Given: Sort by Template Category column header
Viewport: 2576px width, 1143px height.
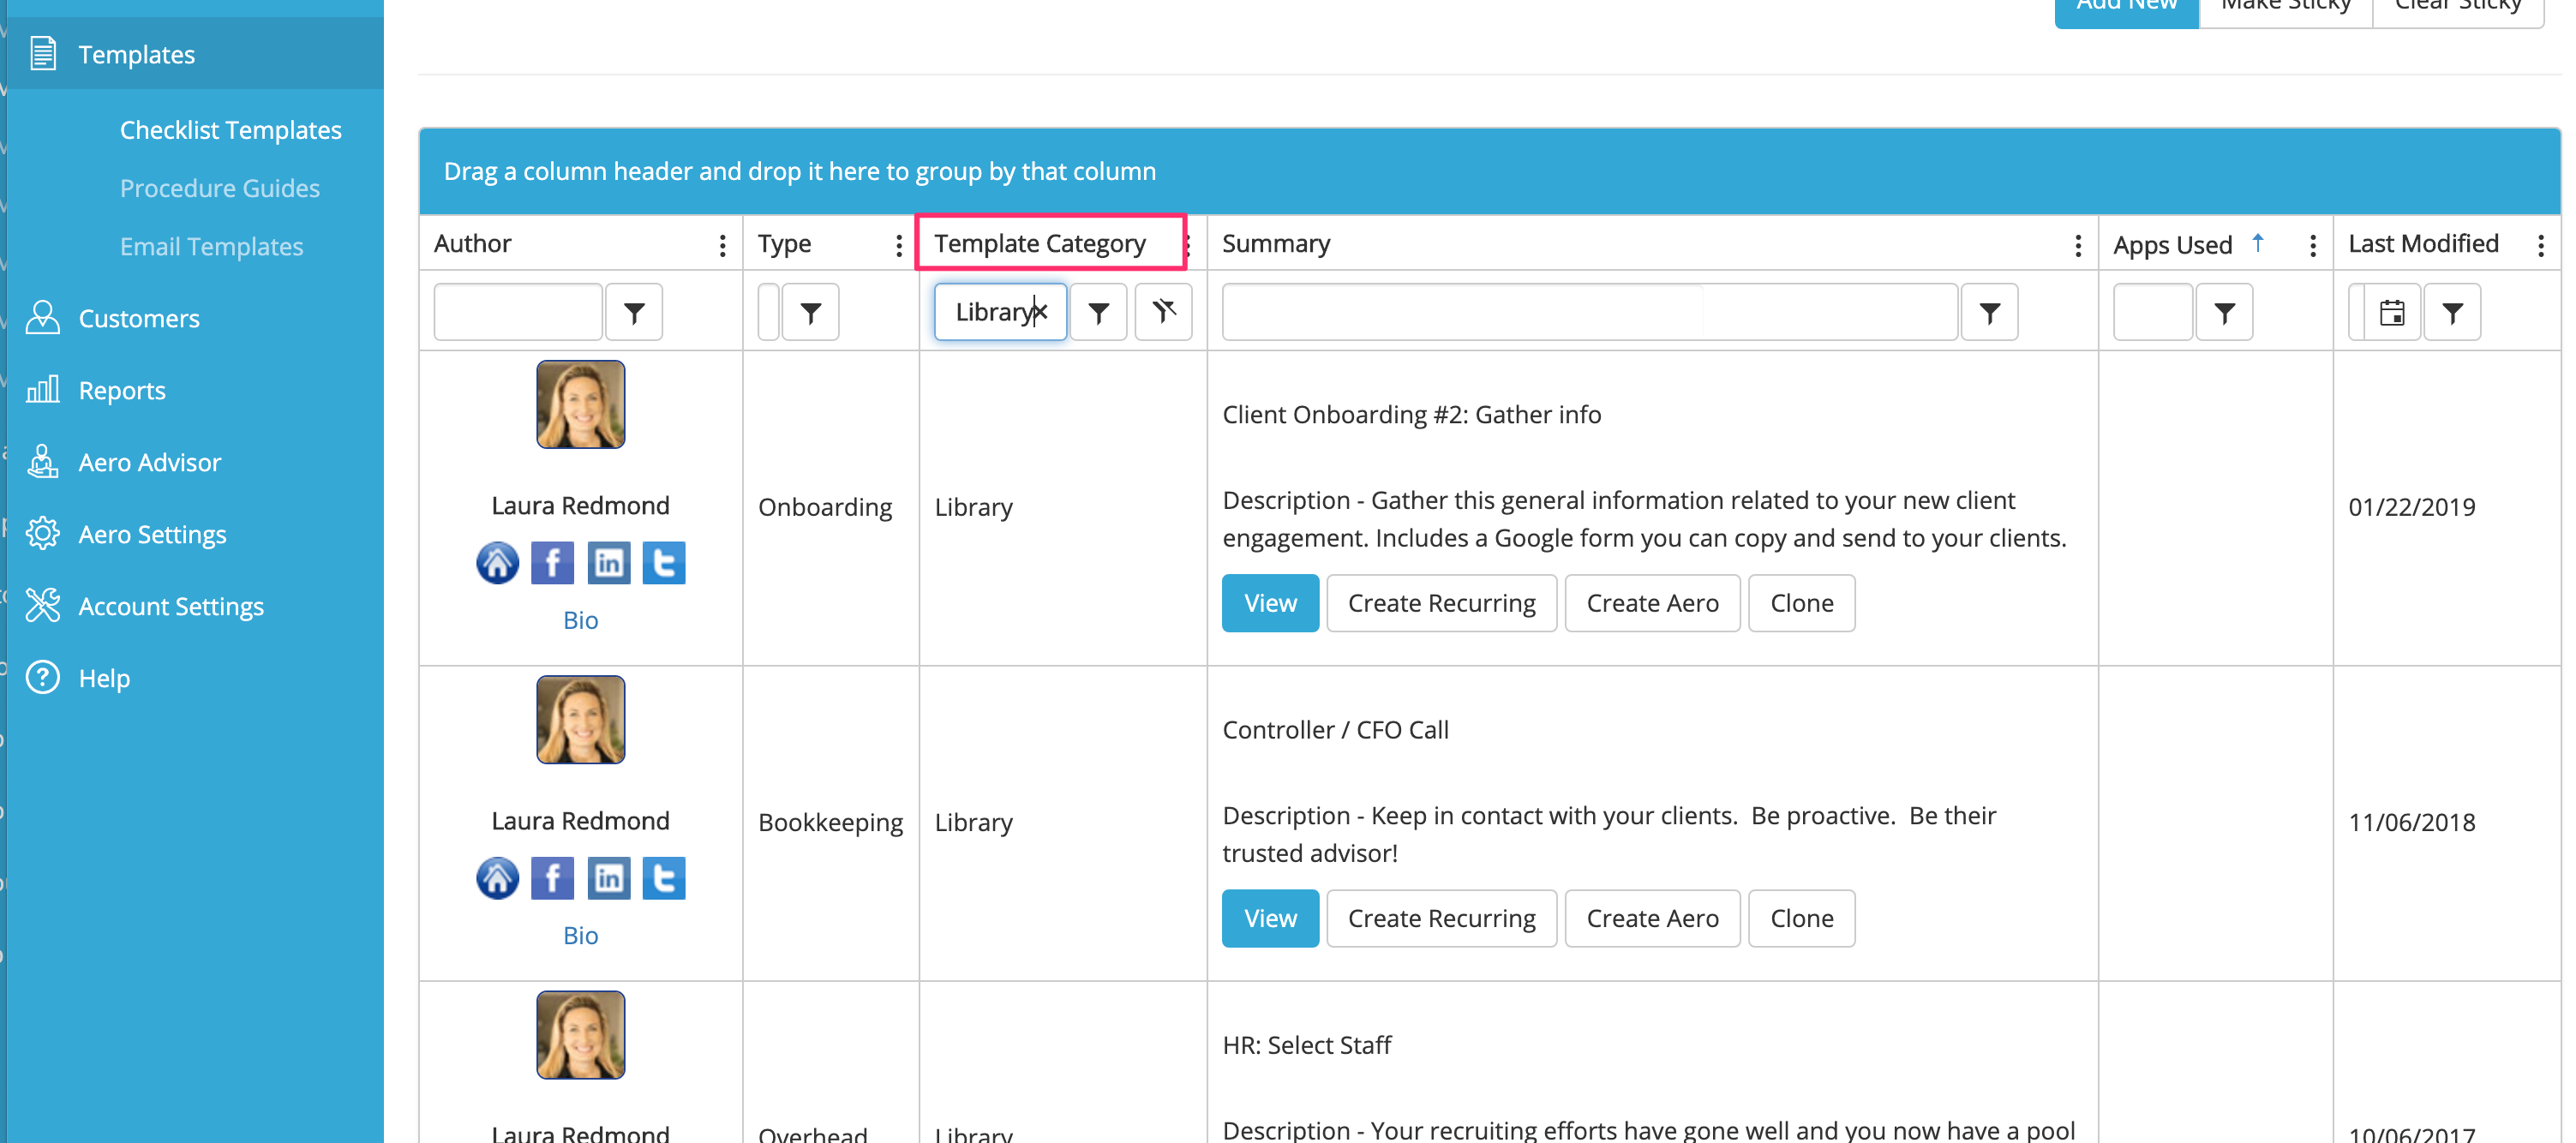Looking at the screenshot, I should (x=1040, y=243).
